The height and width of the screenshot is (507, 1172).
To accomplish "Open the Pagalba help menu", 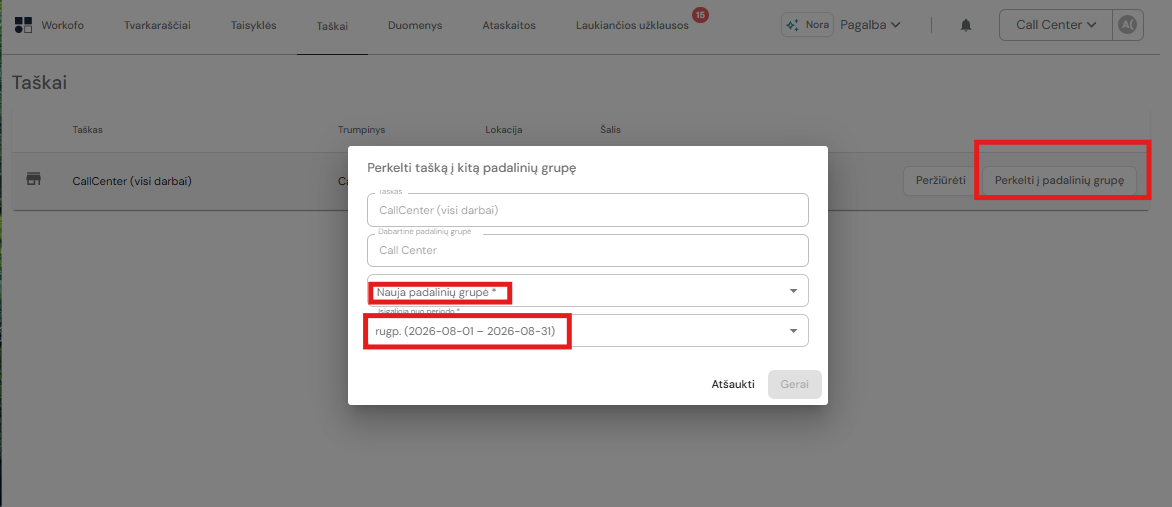I will (x=870, y=25).
